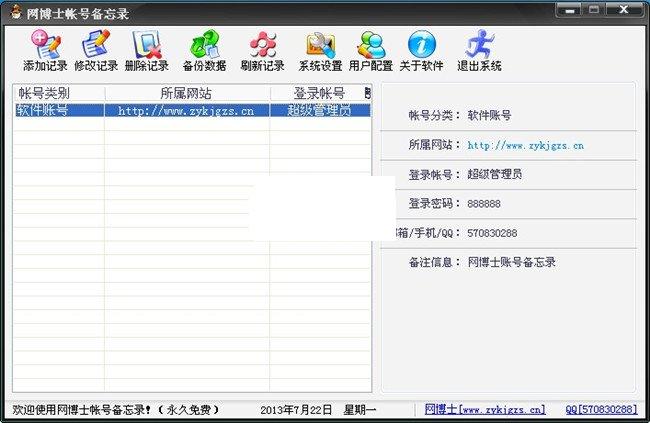
Task: Click the 登录密码 value 888888
Action: (x=484, y=203)
